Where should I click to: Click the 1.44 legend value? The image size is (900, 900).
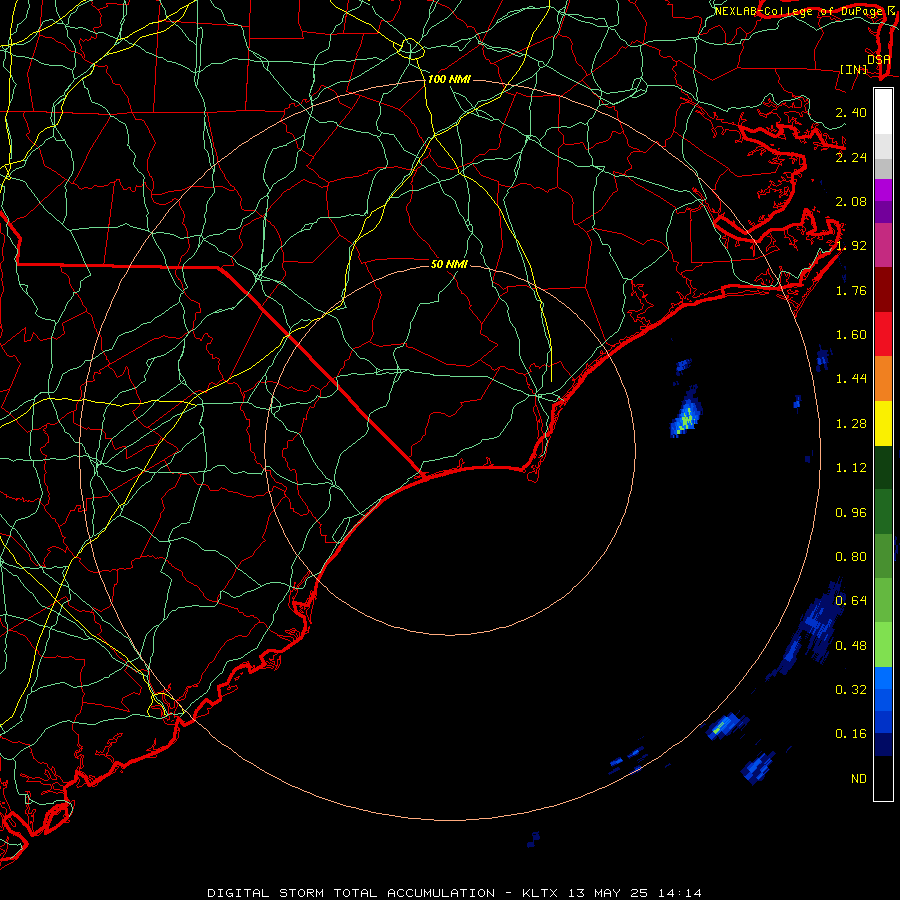click(x=851, y=379)
